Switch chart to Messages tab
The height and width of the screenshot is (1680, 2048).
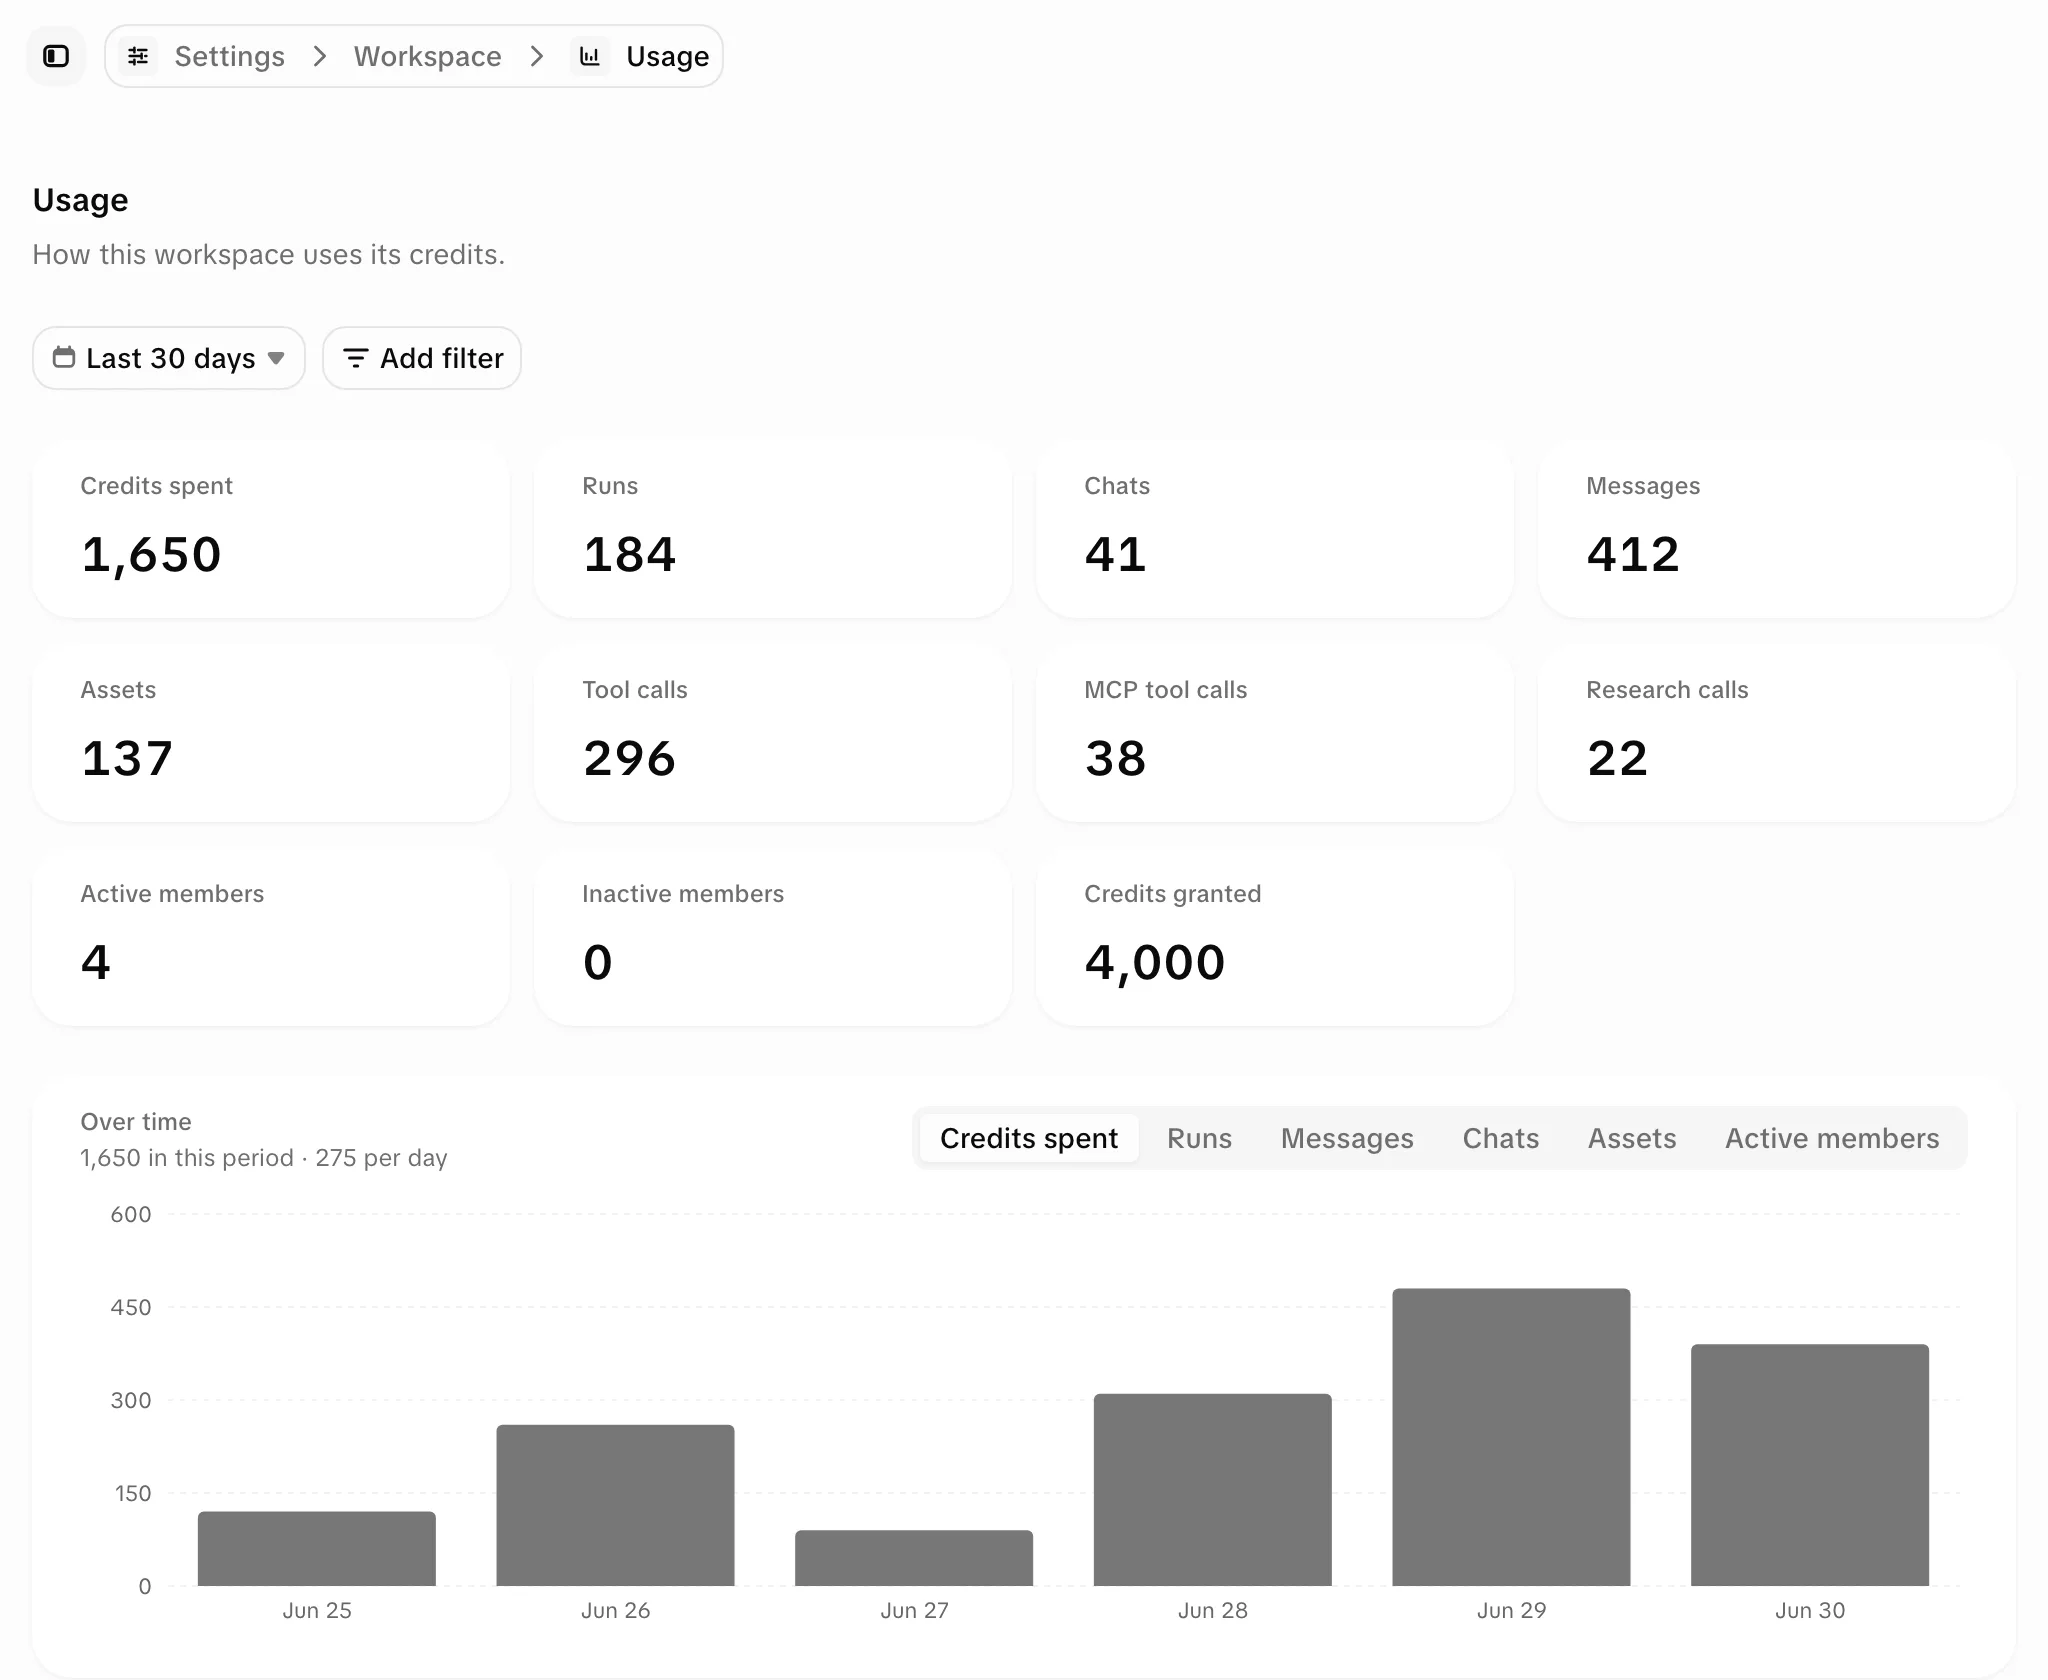[1347, 1138]
